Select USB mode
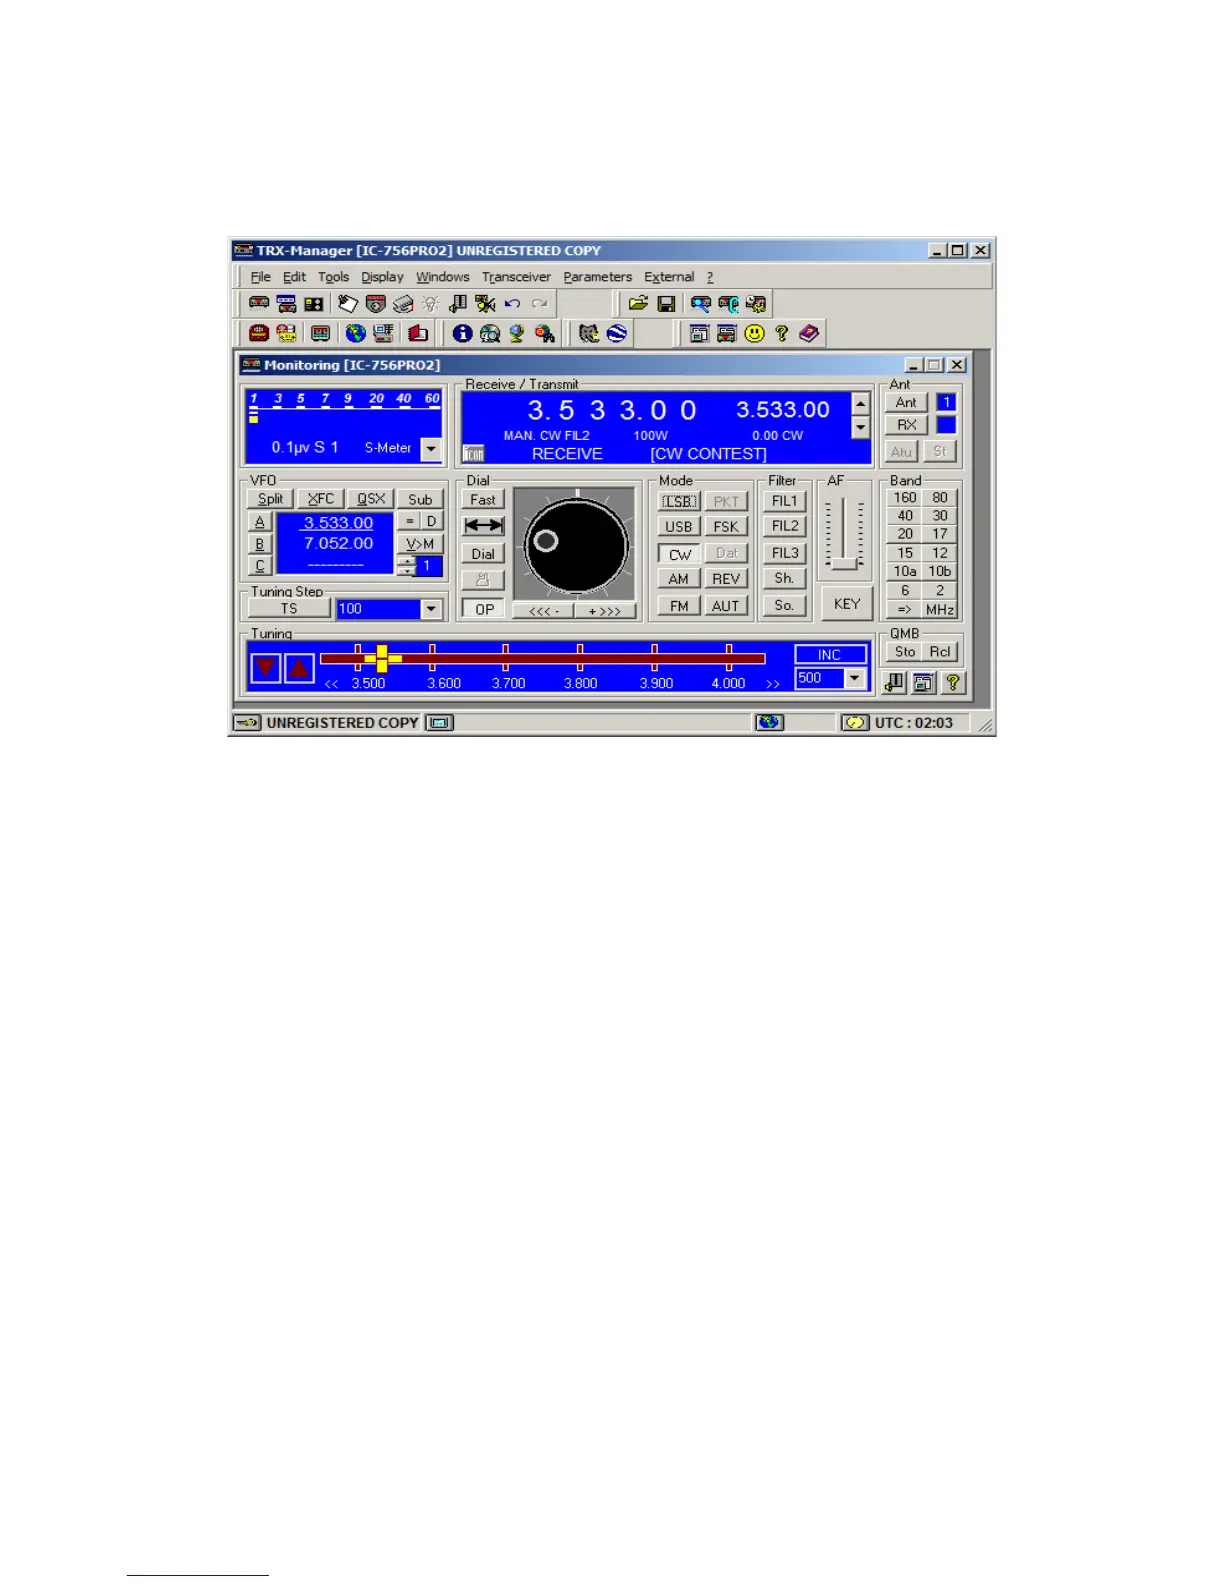 tap(679, 527)
